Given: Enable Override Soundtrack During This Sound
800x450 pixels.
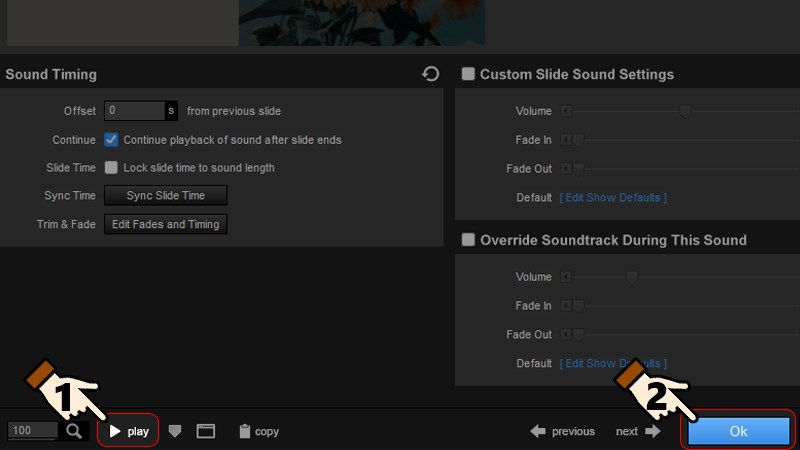Looking at the screenshot, I should tap(468, 240).
